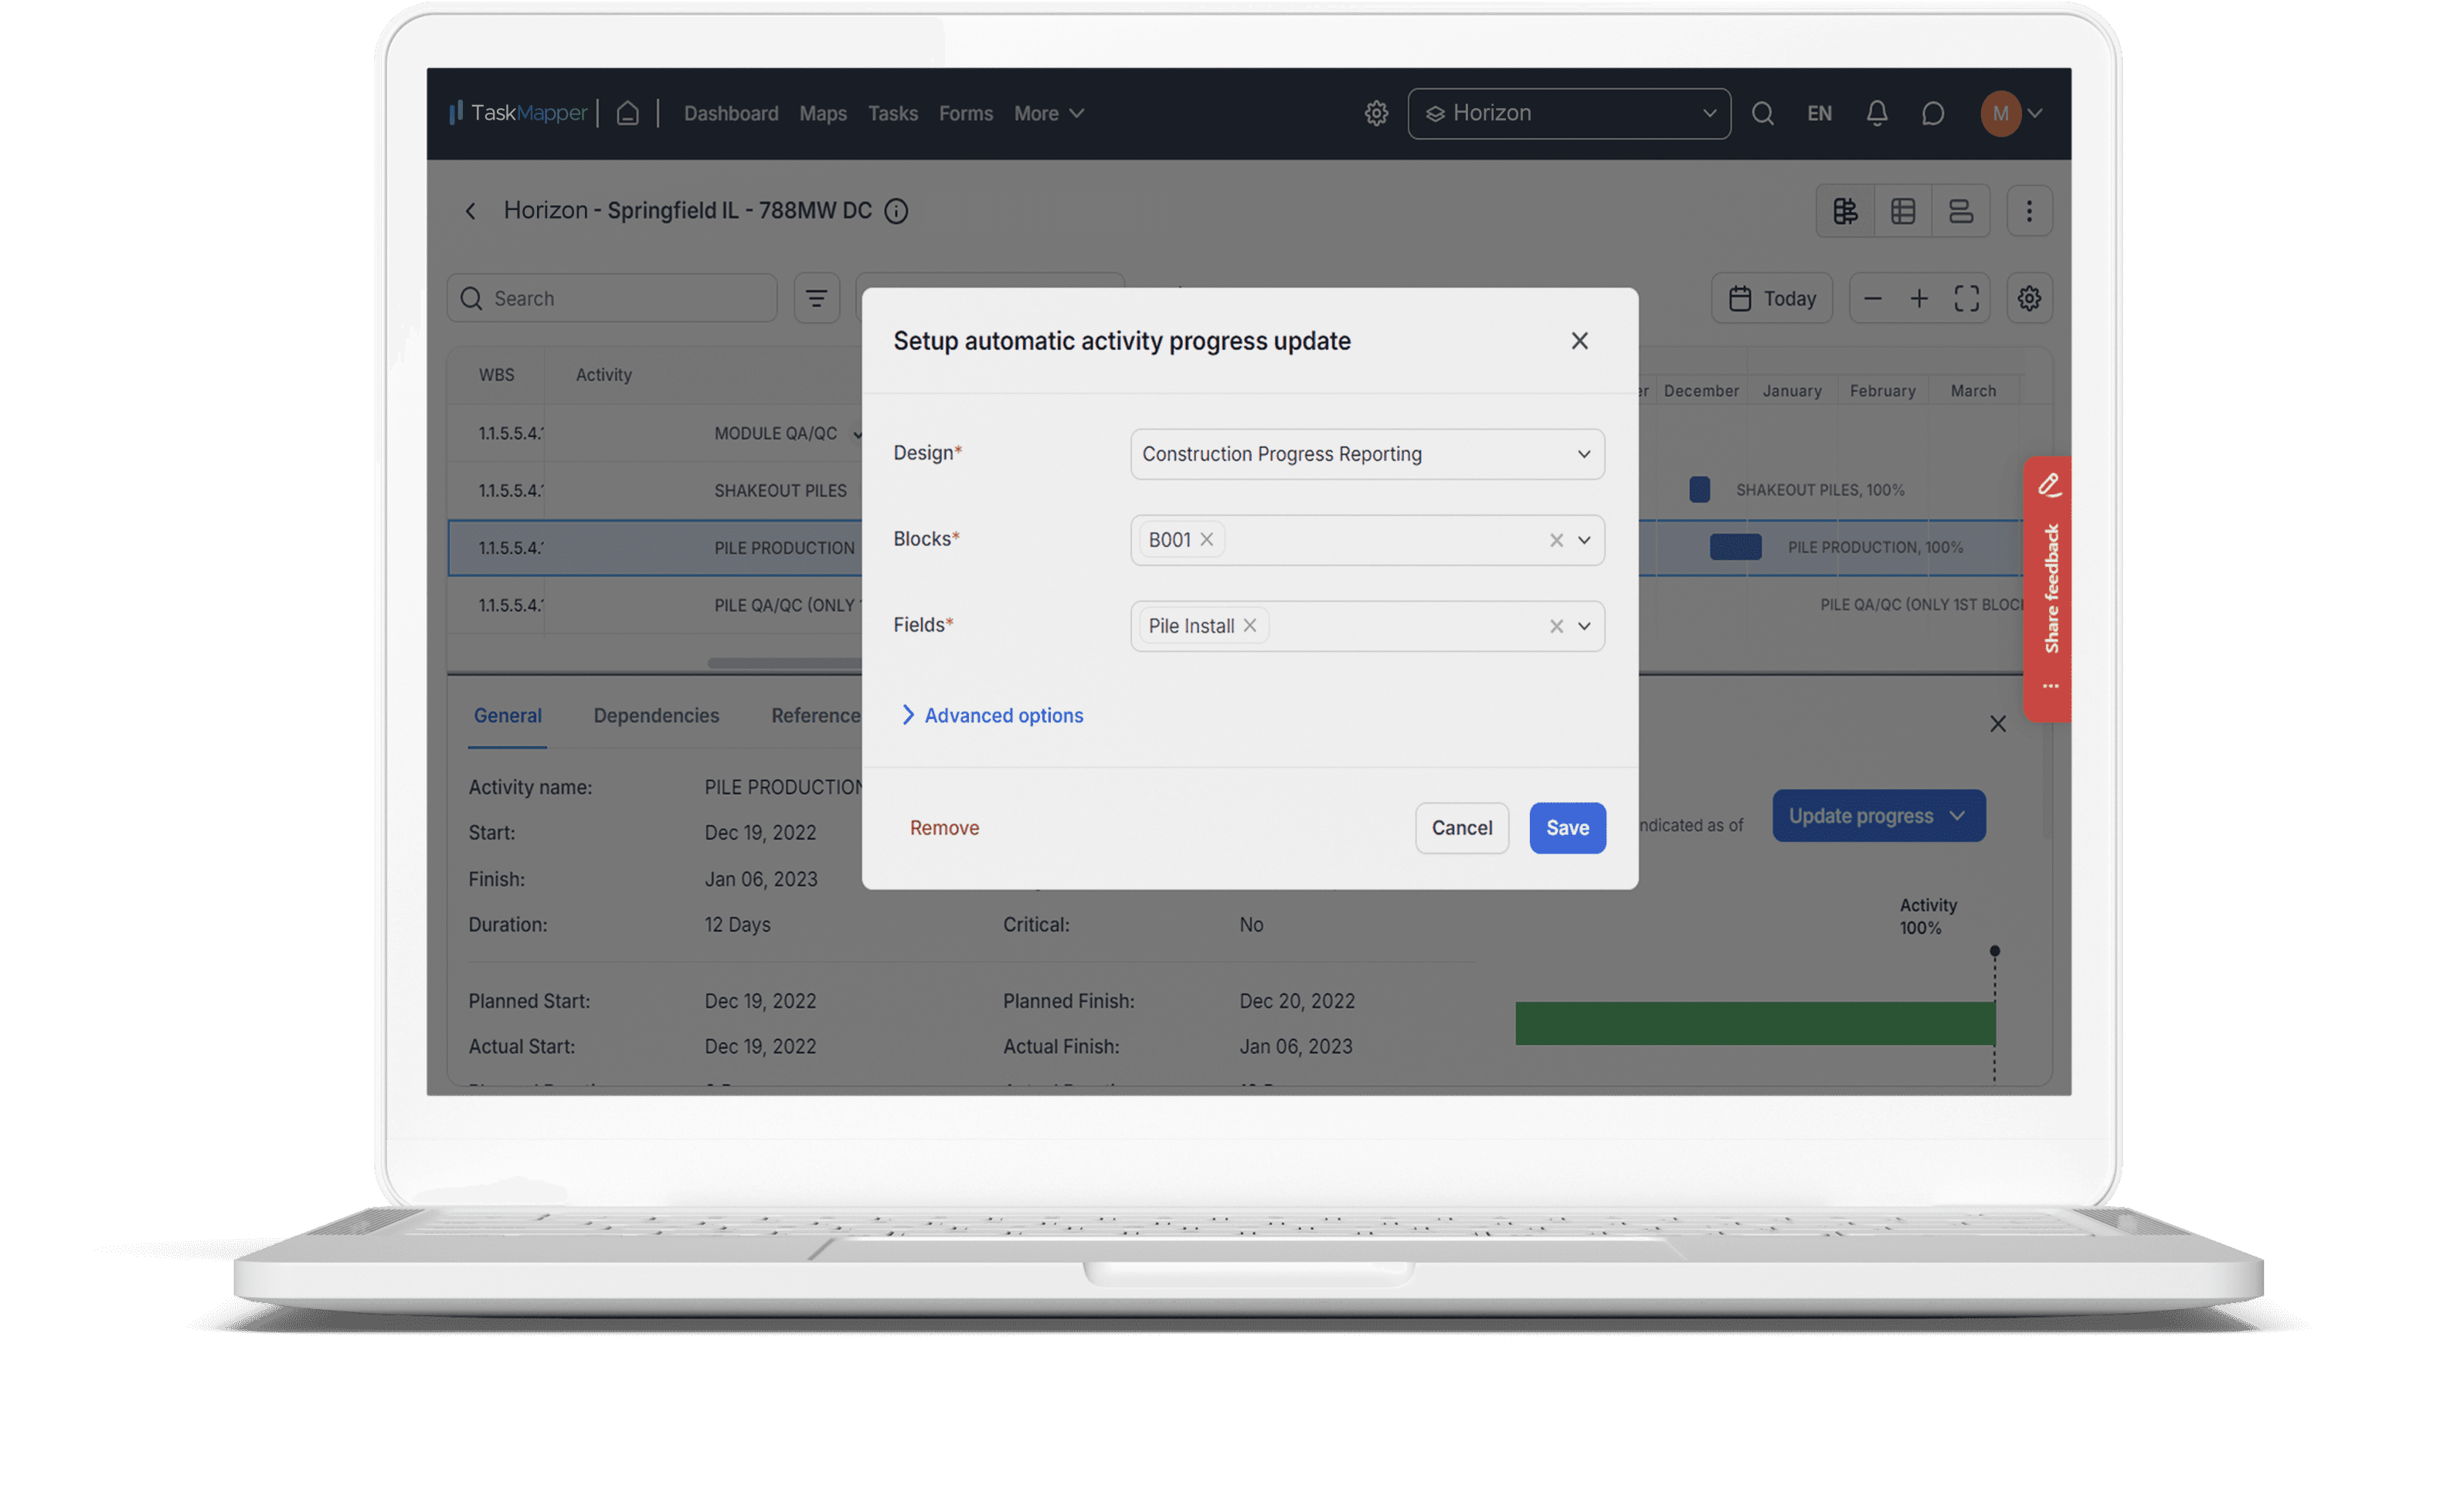The image size is (2464, 1500).
Task: Click the January month header
Action: point(1791,391)
